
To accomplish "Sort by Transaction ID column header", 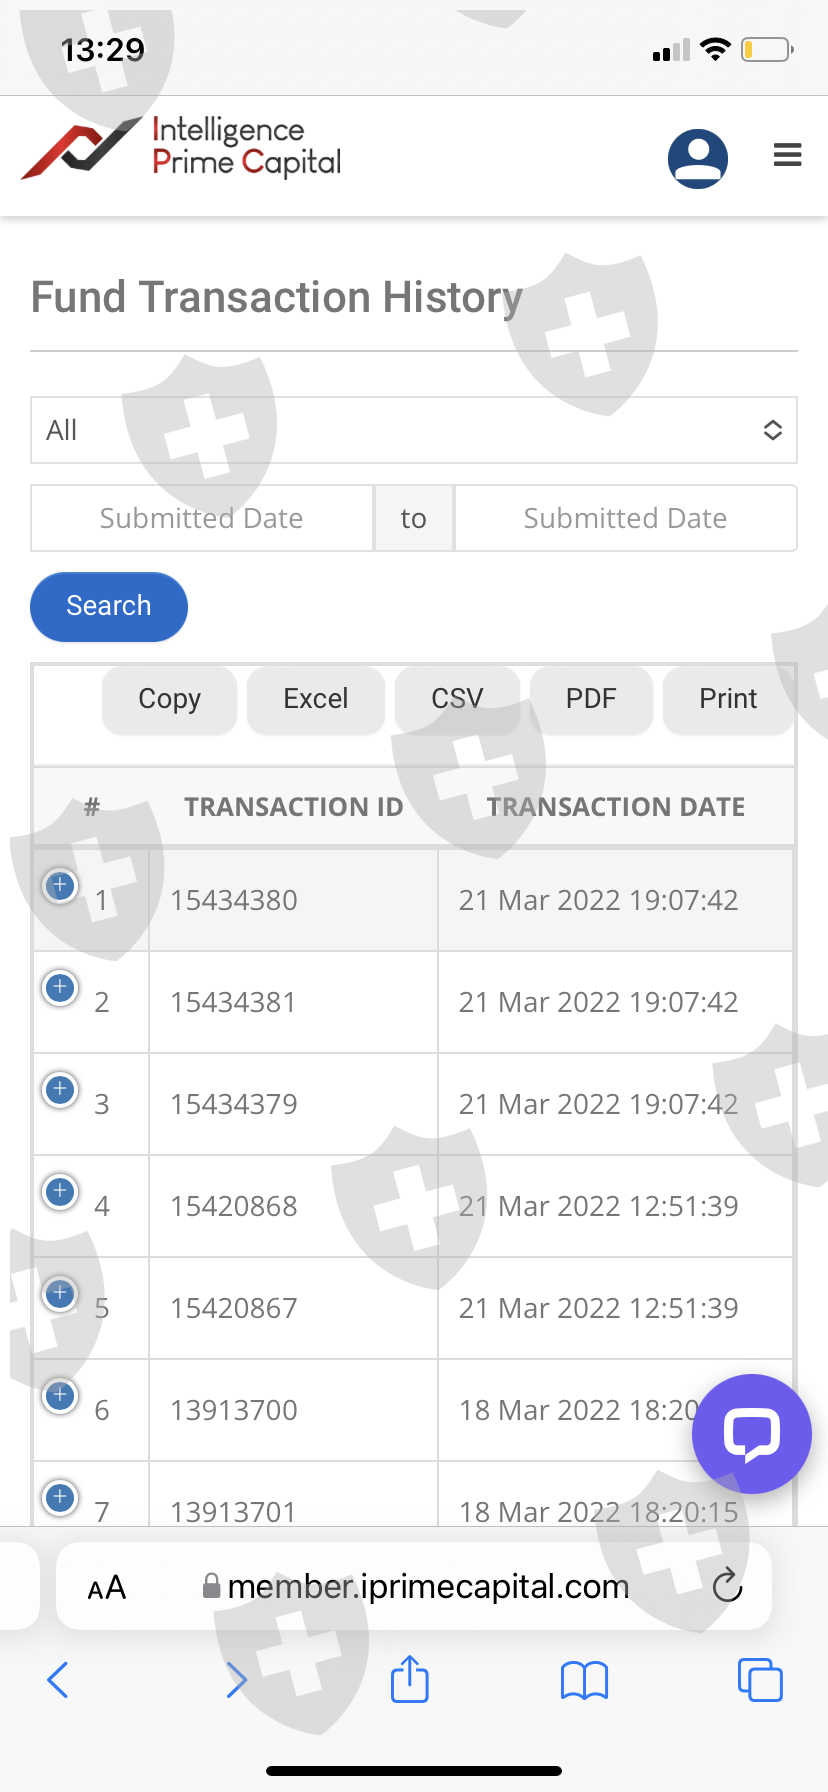I will (293, 807).
